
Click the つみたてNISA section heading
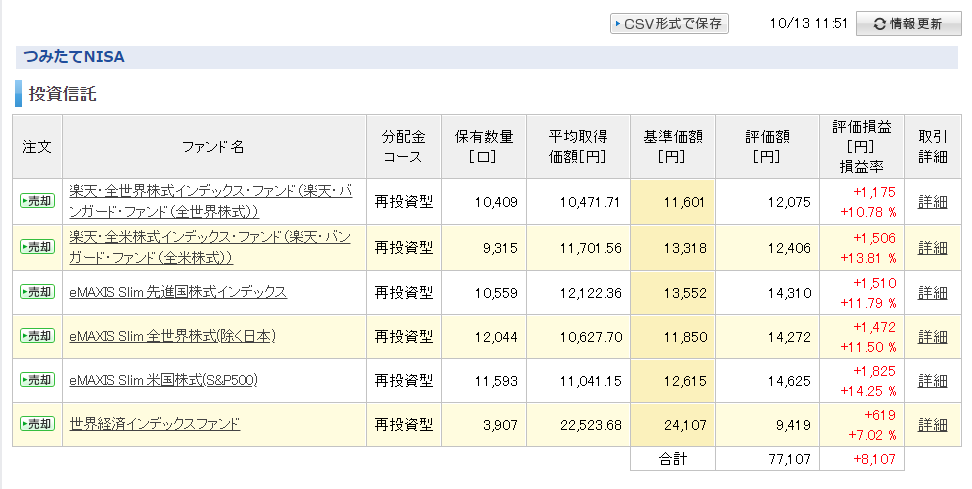coord(74,57)
